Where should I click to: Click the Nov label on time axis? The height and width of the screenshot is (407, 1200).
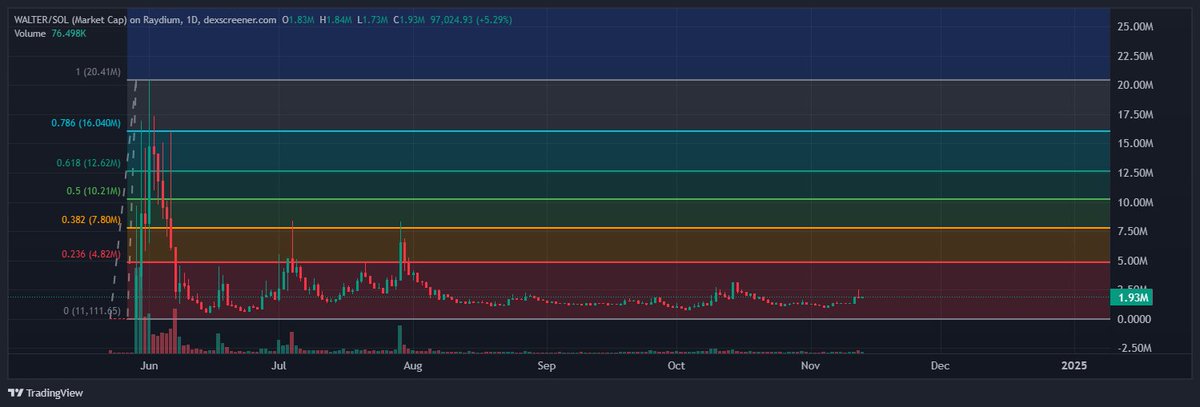[811, 367]
